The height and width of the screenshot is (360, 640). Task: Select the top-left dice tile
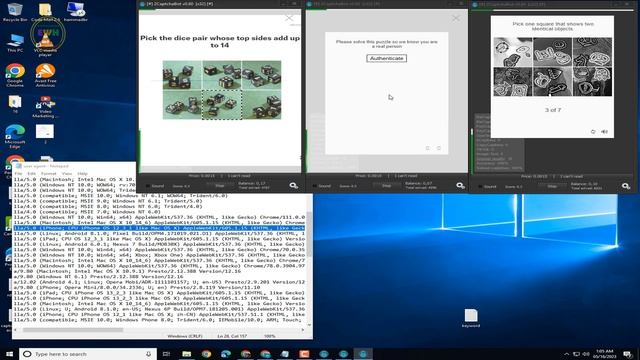point(182,75)
